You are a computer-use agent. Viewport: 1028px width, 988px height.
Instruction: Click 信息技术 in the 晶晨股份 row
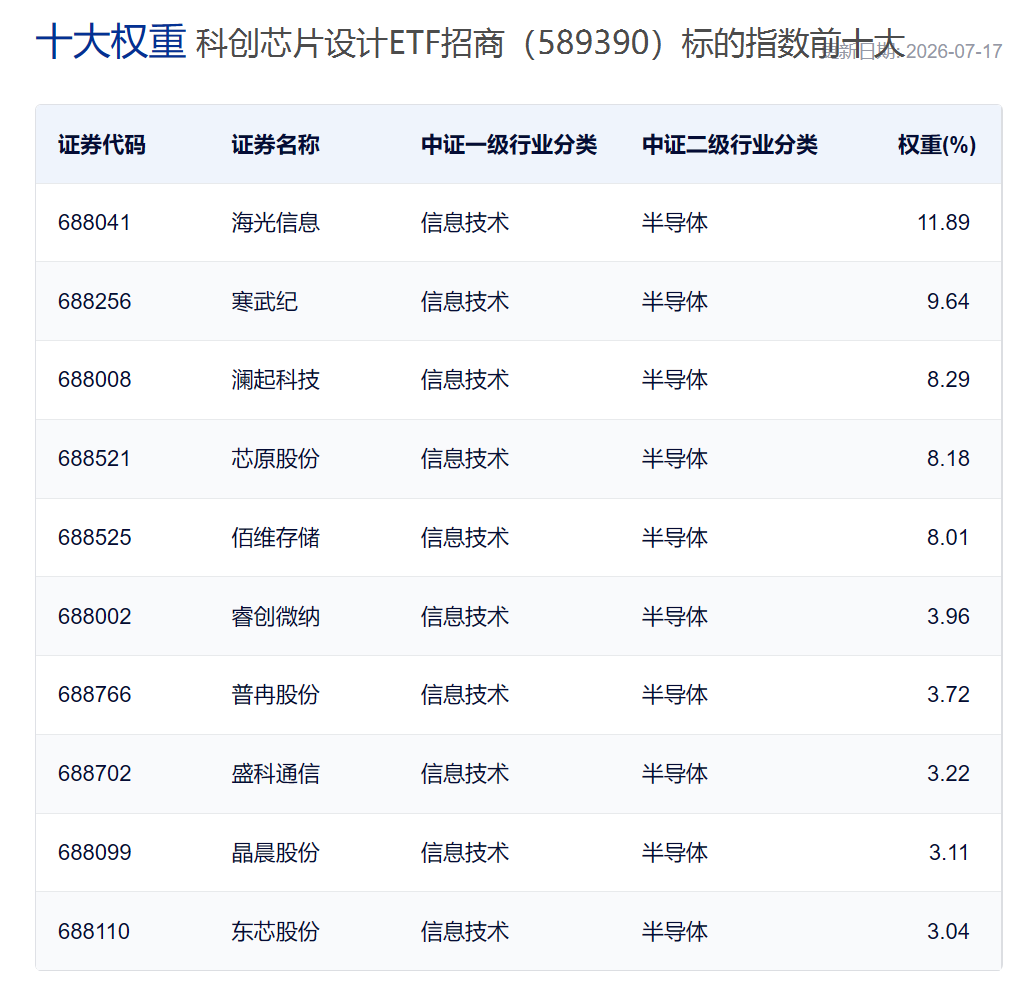pos(465,852)
